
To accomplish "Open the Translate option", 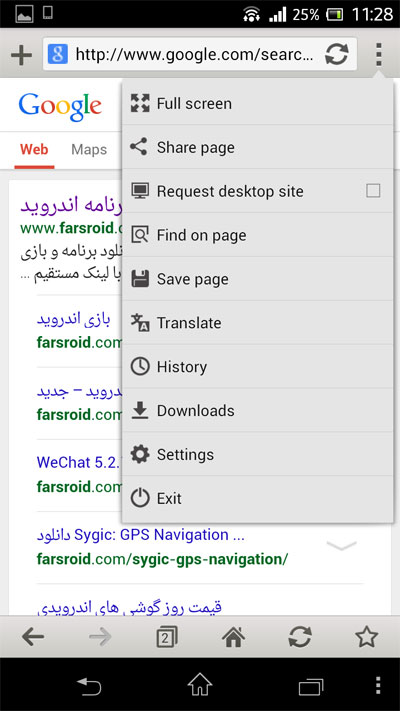I will 258,323.
